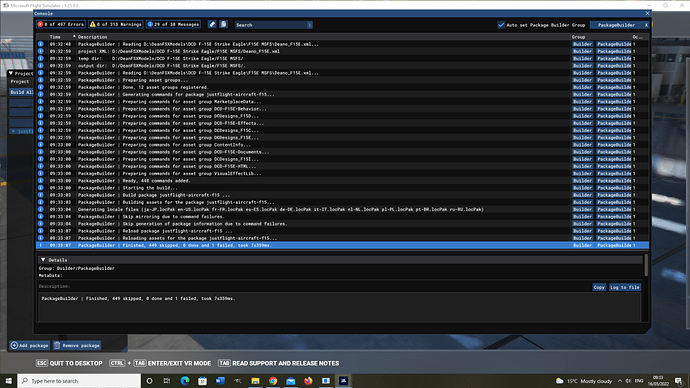Collapse the Project panel triangle
This screenshot has width=690, height=388.
pyautogui.click(x=11, y=73)
